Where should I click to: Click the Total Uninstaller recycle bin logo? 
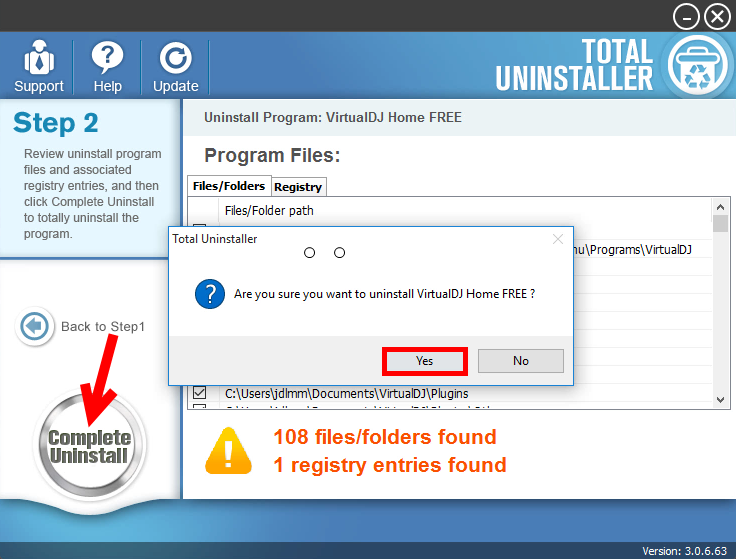point(698,66)
